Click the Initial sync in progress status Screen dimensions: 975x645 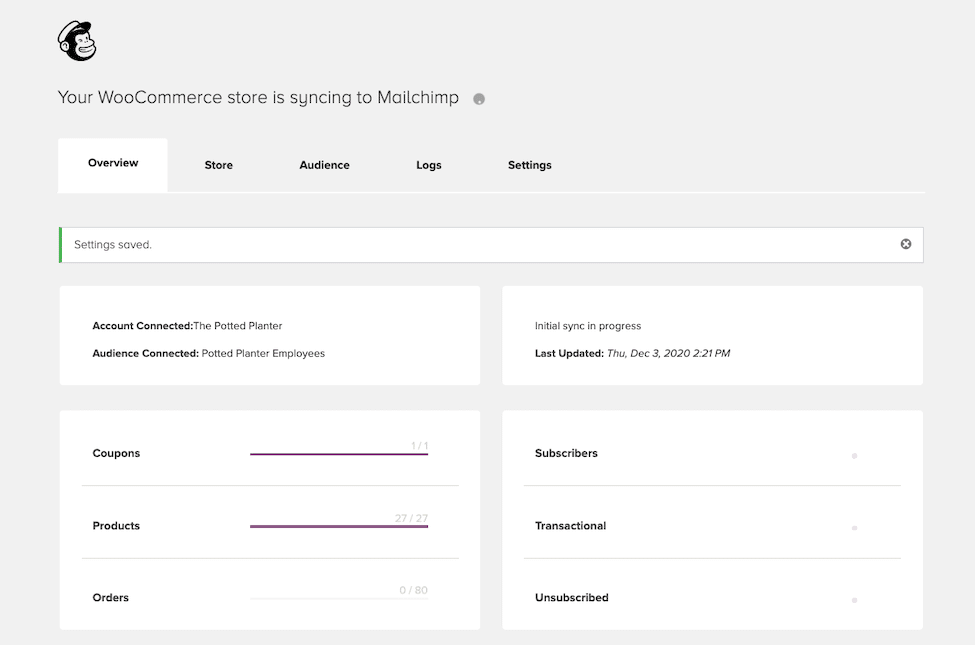point(587,325)
